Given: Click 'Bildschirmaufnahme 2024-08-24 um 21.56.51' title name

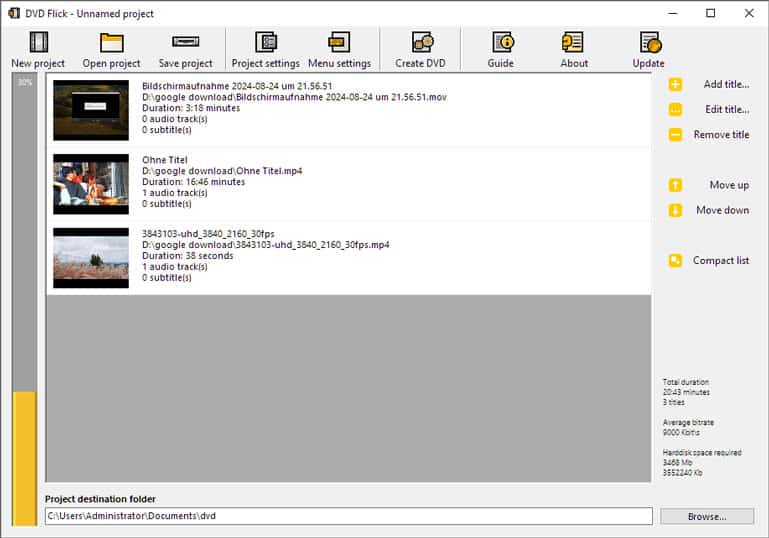Looking at the screenshot, I should (x=237, y=86).
